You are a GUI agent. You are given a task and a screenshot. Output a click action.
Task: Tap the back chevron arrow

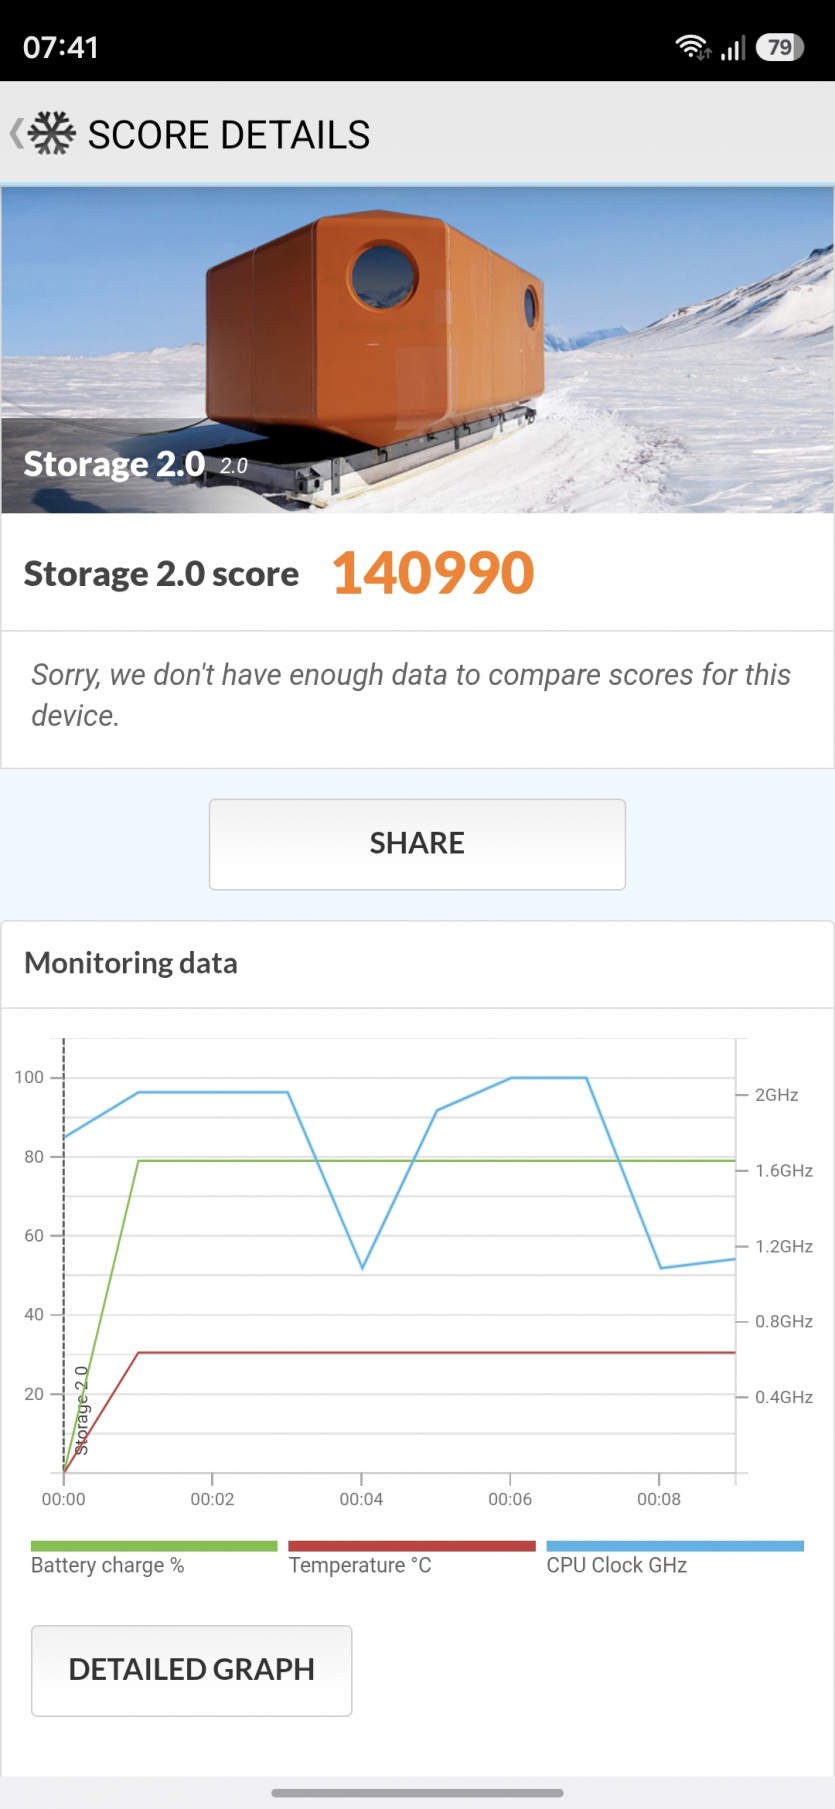pos(16,134)
